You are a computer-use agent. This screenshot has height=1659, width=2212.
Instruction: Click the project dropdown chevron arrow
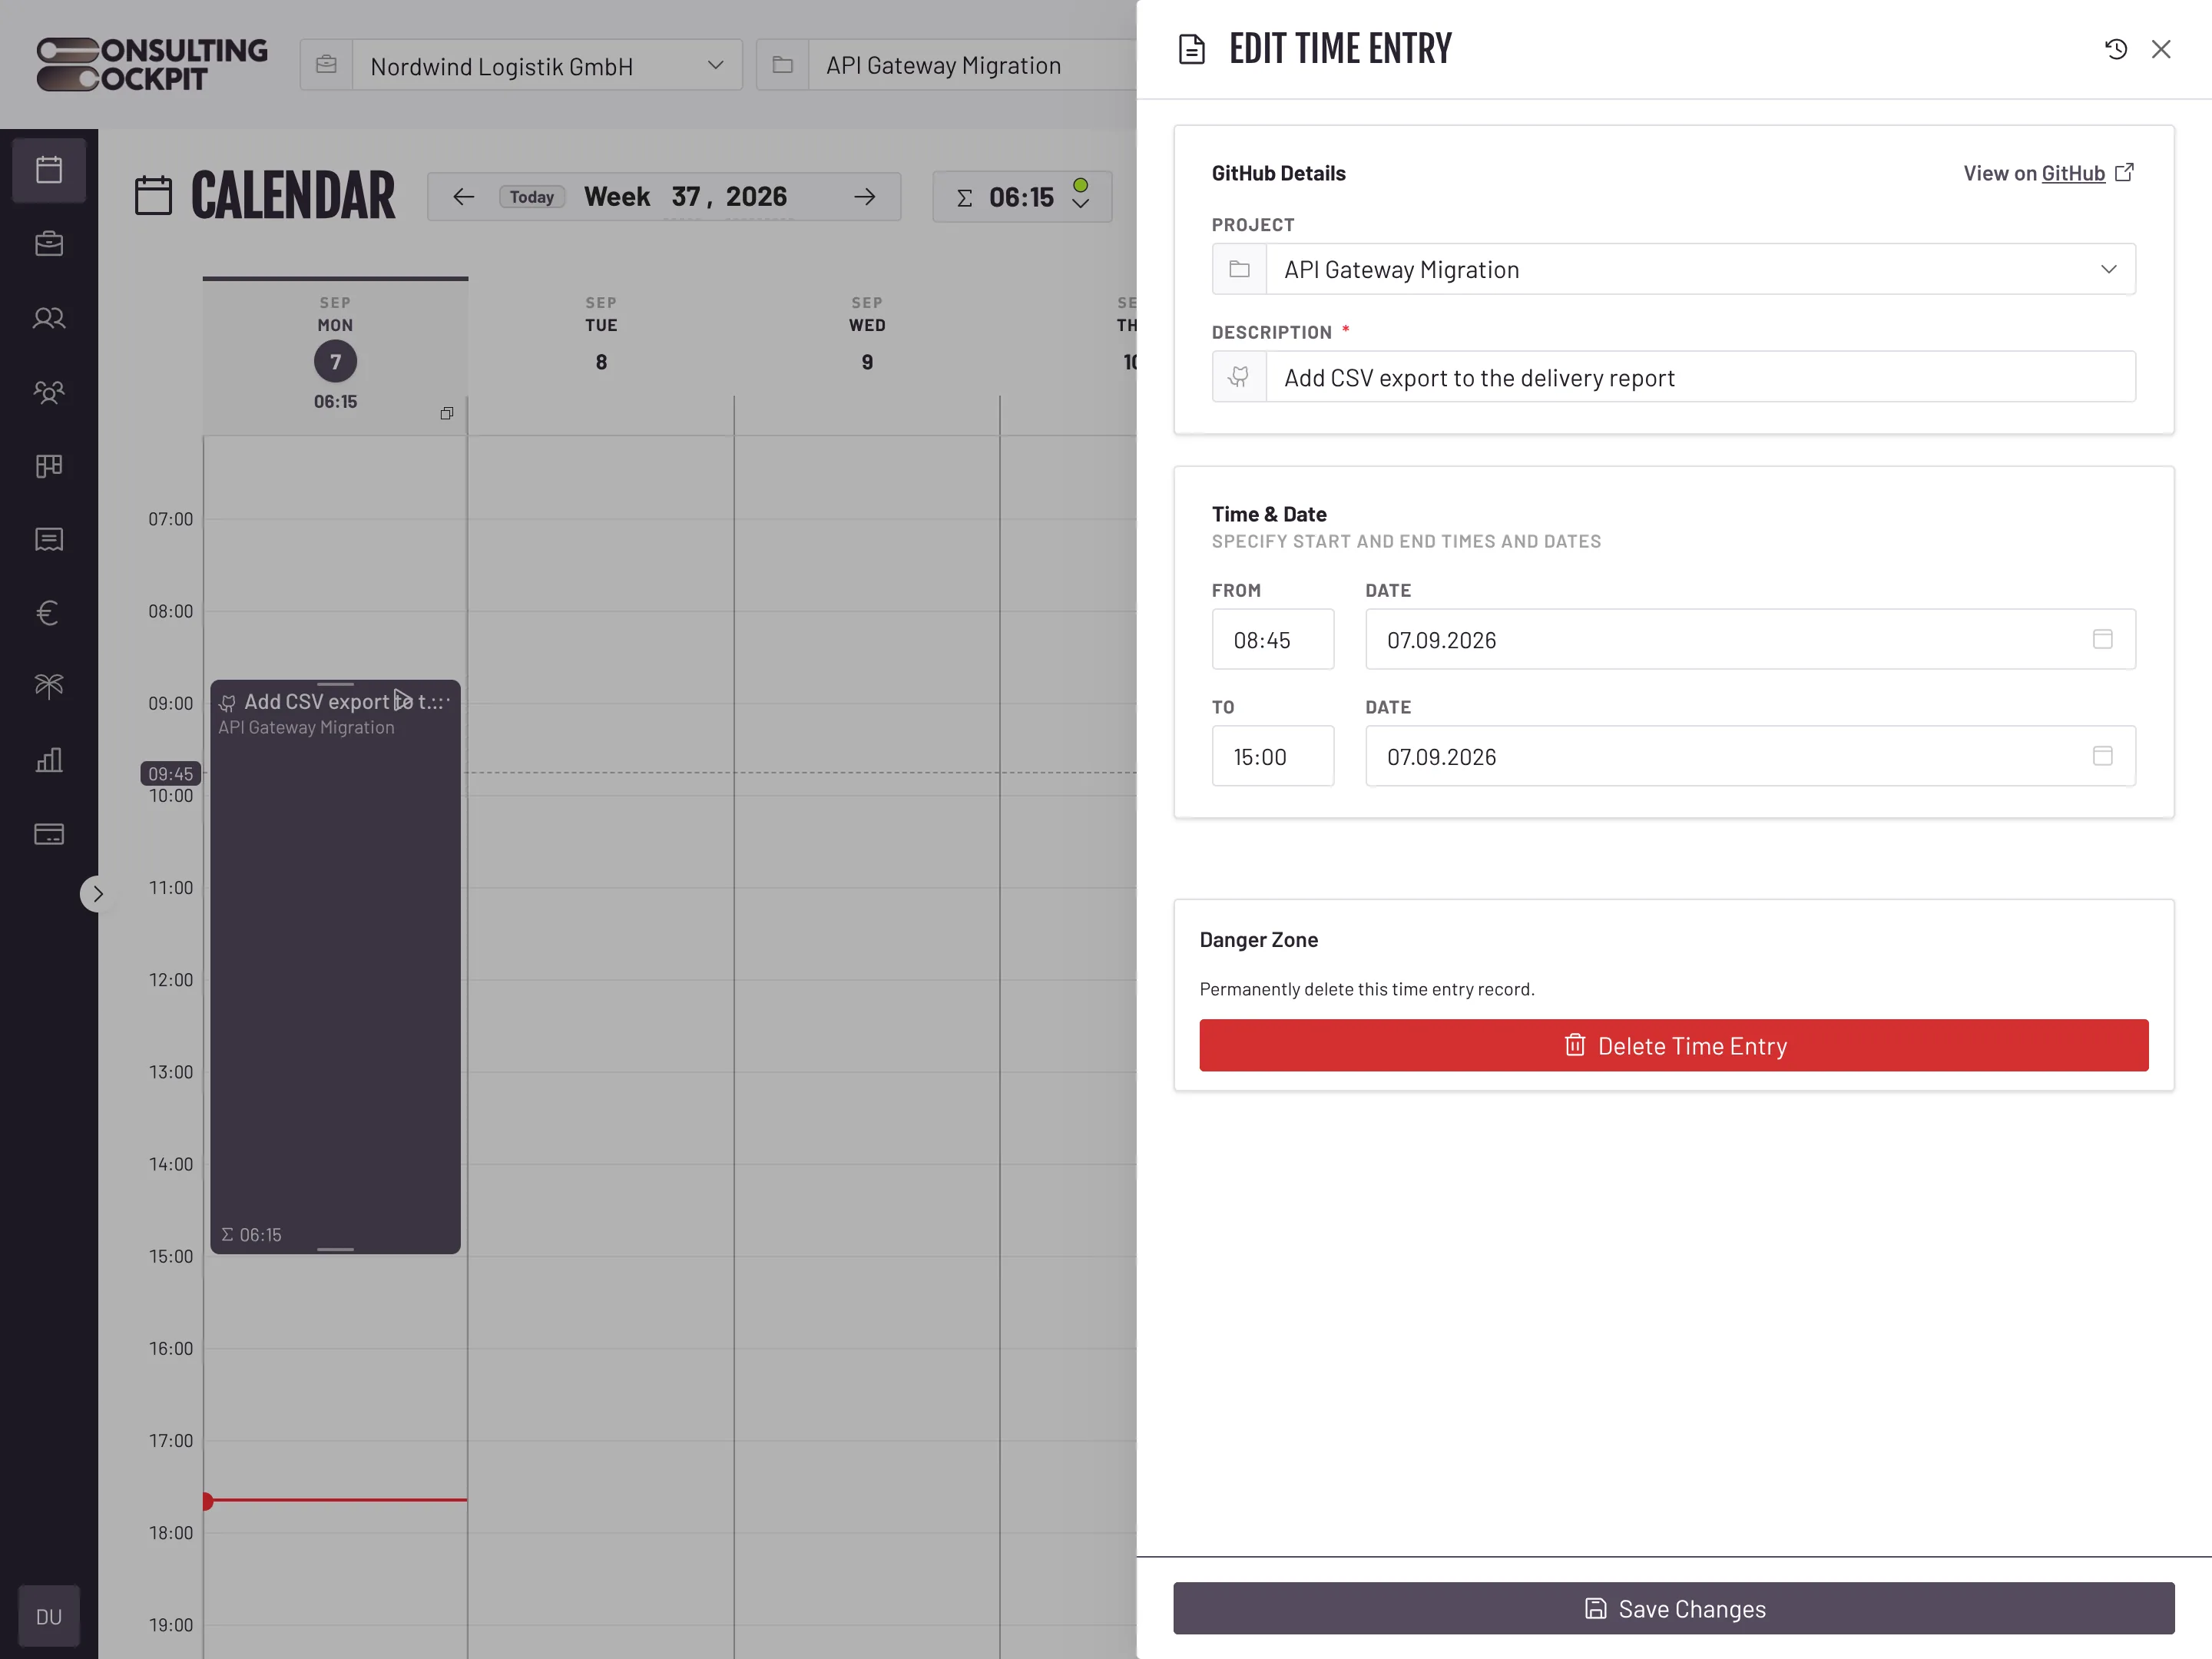click(x=2109, y=269)
